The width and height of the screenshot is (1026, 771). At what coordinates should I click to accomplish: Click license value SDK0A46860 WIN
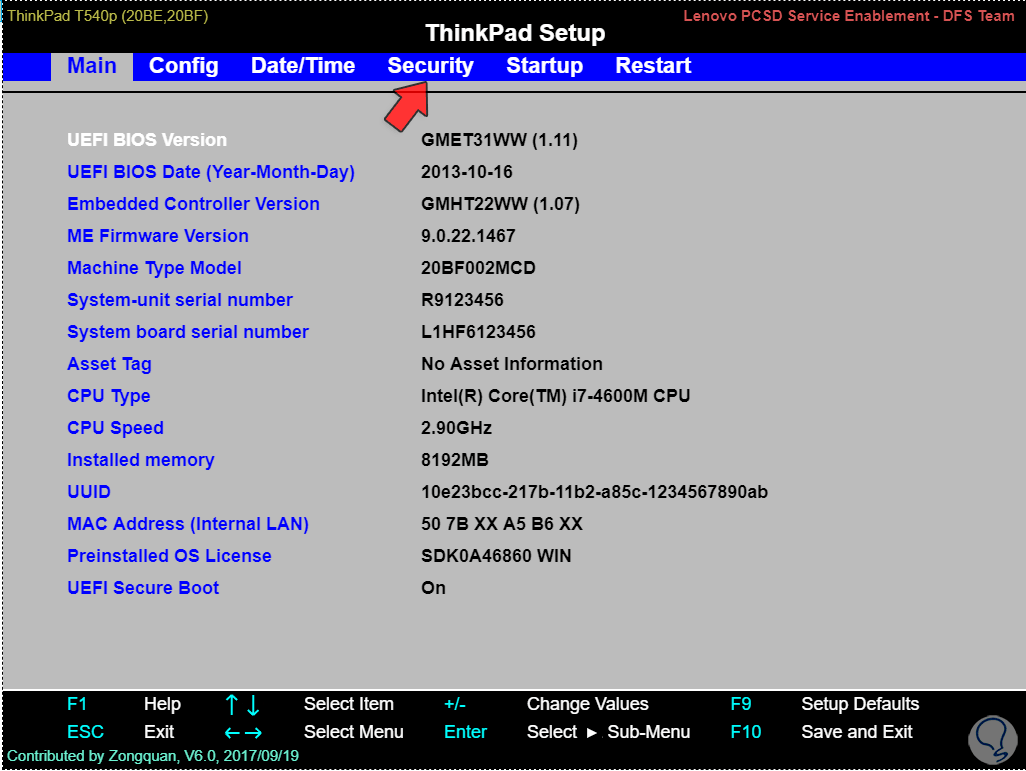496,556
